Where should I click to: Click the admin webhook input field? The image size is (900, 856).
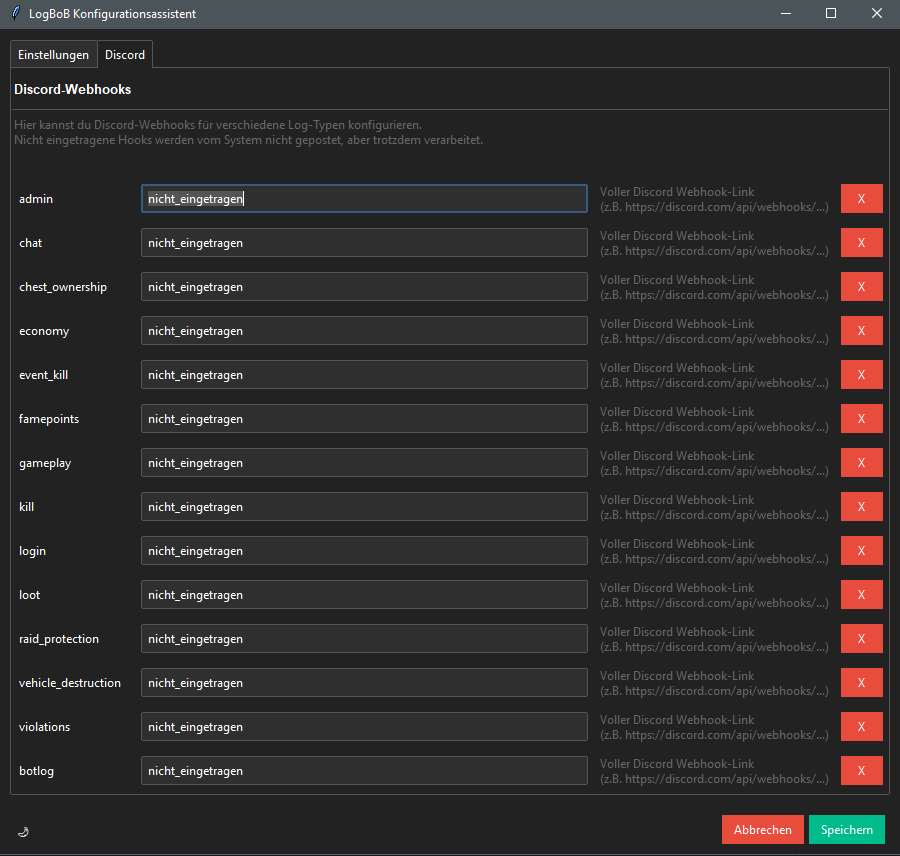click(x=364, y=199)
